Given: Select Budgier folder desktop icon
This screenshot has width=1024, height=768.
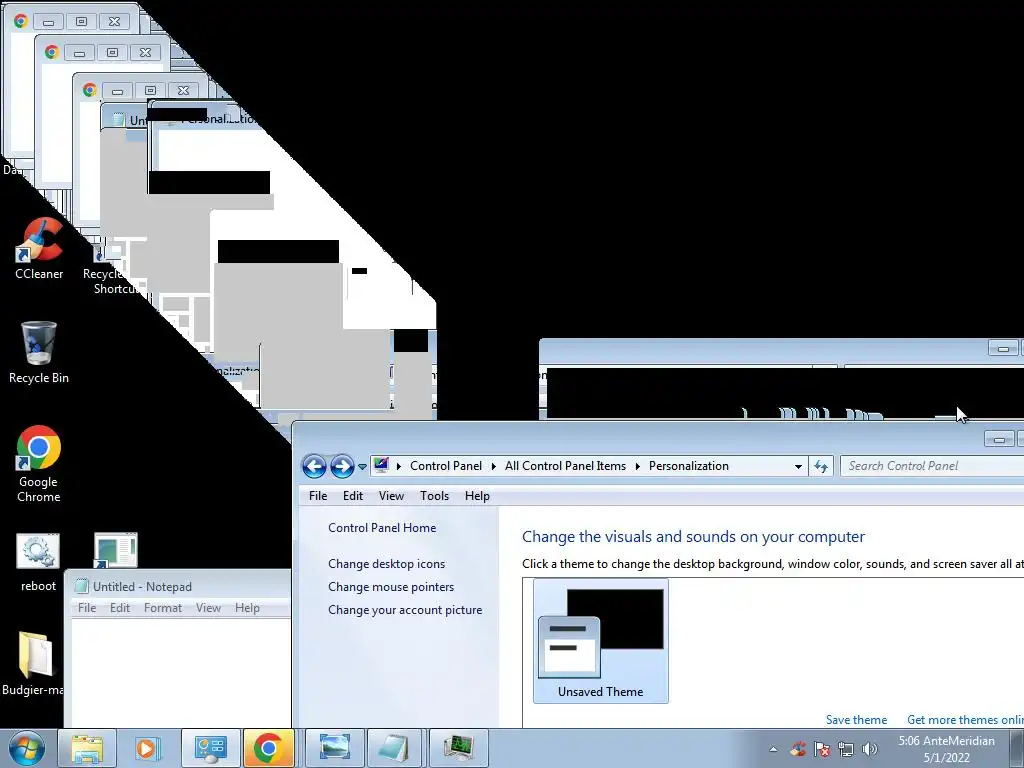Looking at the screenshot, I should [x=33, y=664].
